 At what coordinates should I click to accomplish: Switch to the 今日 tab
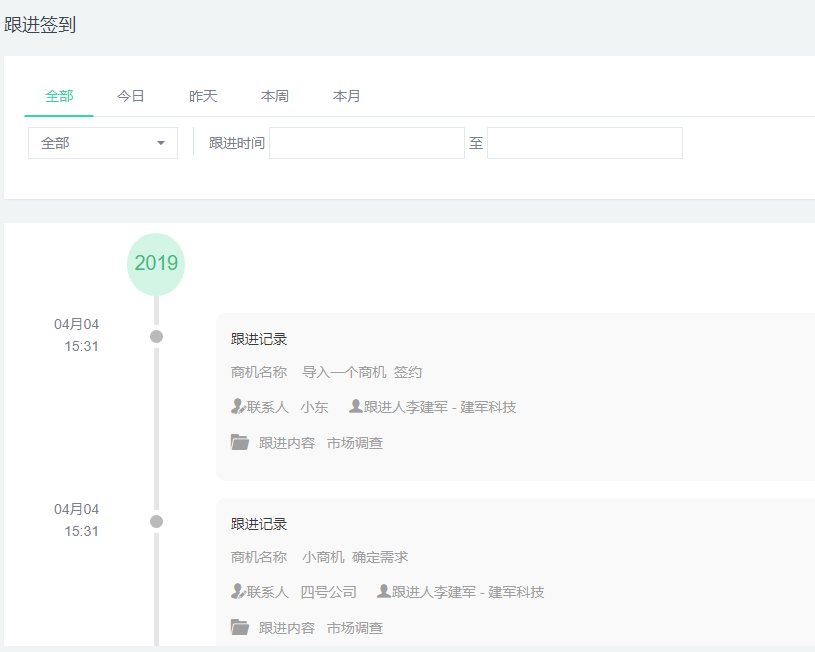(x=131, y=96)
